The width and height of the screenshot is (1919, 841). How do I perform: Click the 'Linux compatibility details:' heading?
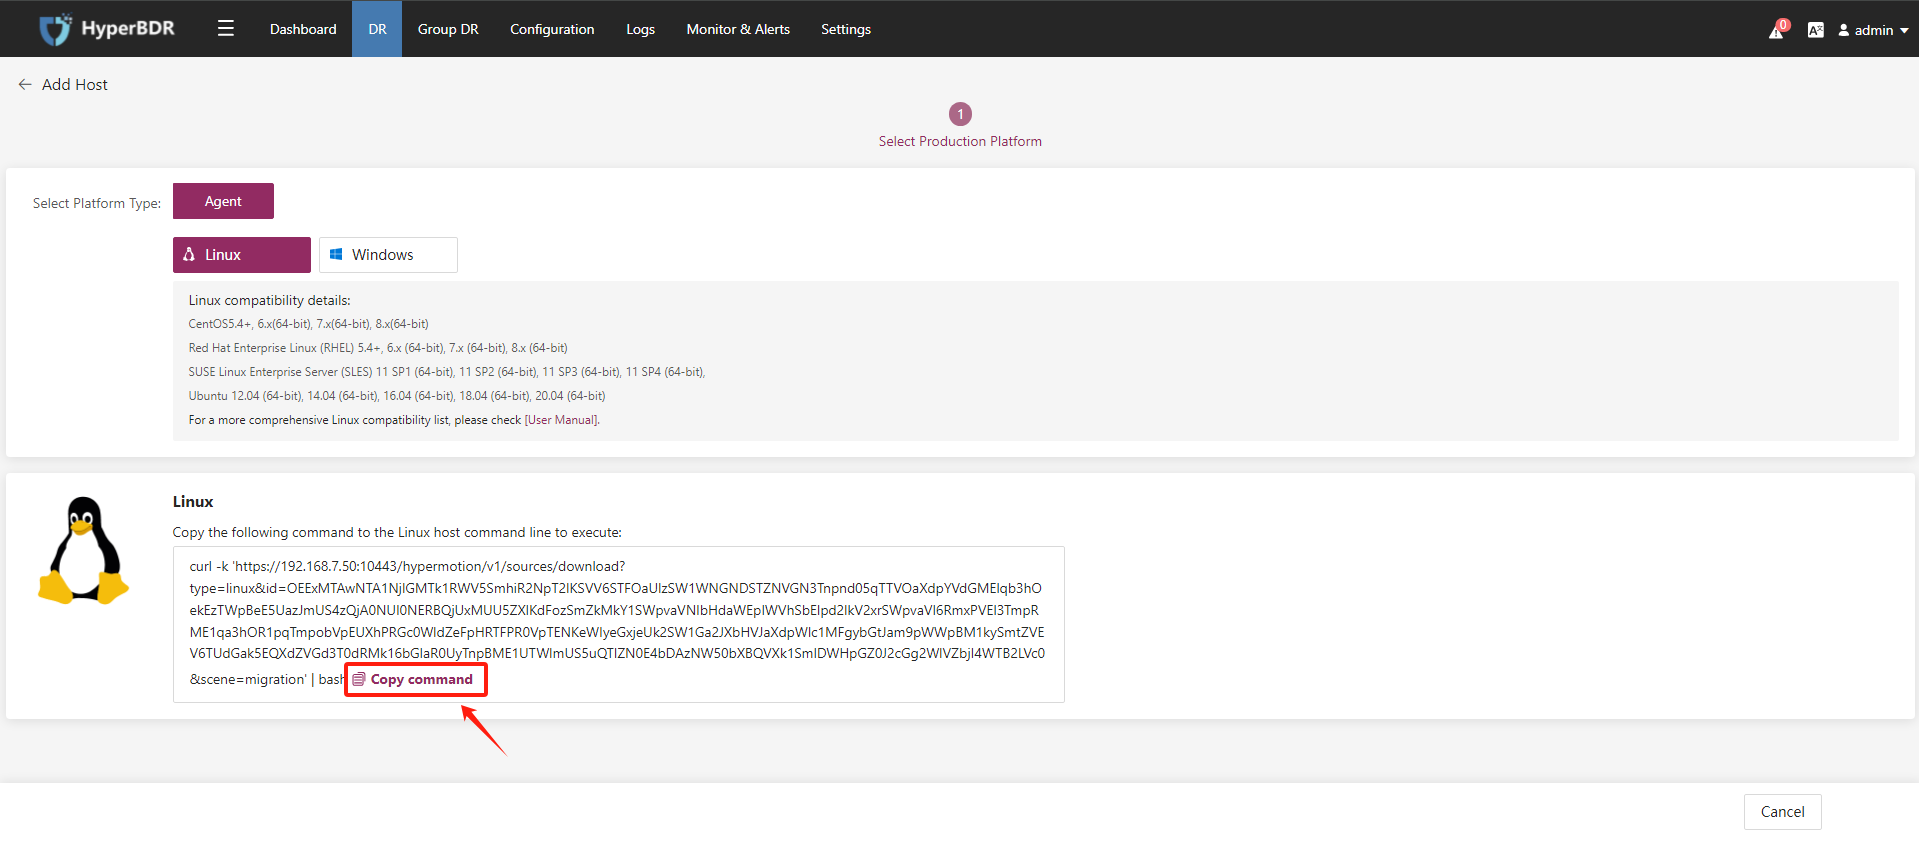[270, 300]
